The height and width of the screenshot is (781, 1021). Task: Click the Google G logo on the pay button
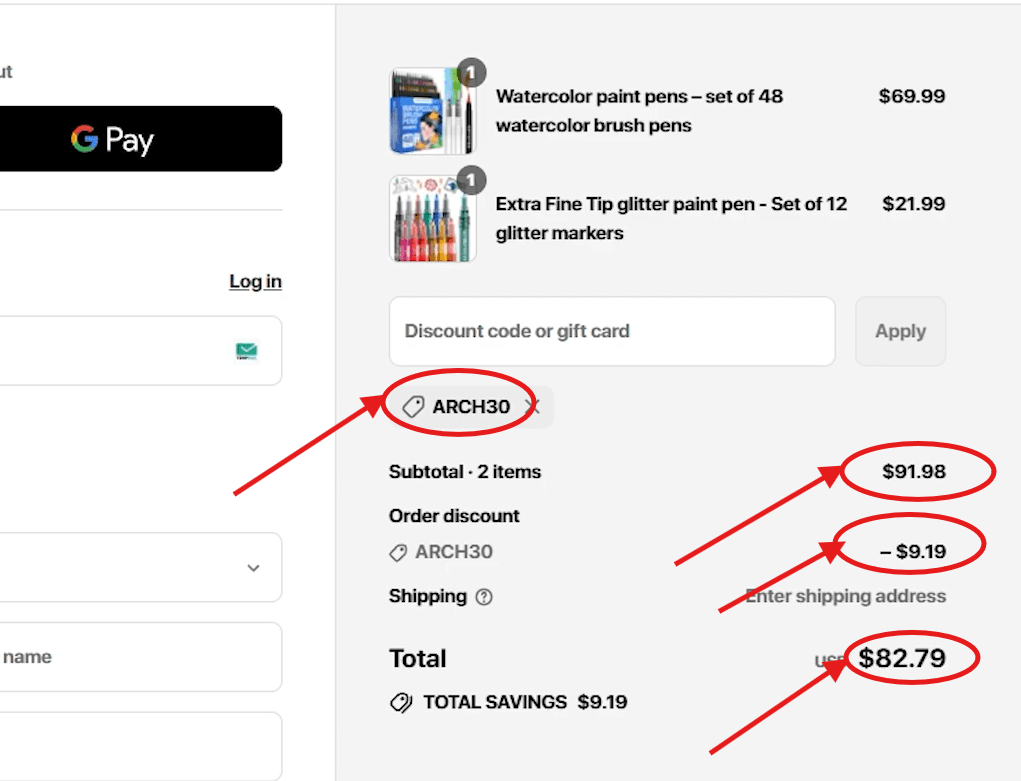tap(84, 139)
